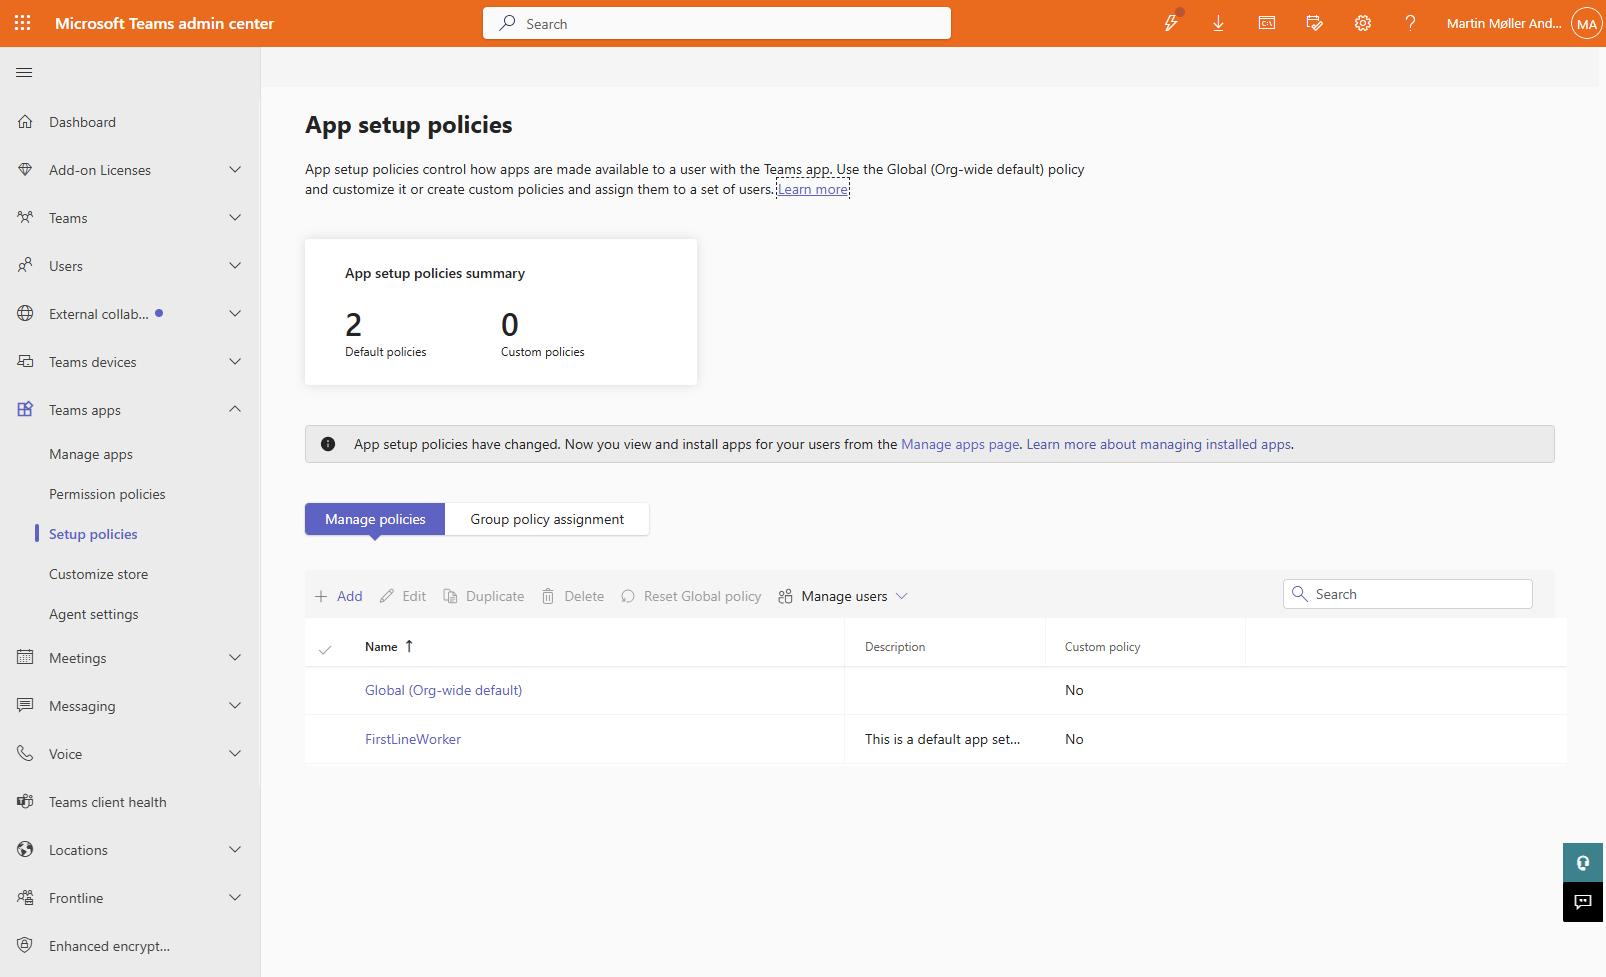This screenshot has width=1606, height=977.
Task: Toggle the select-all checkmark in table header
Action: coord(325,649)
